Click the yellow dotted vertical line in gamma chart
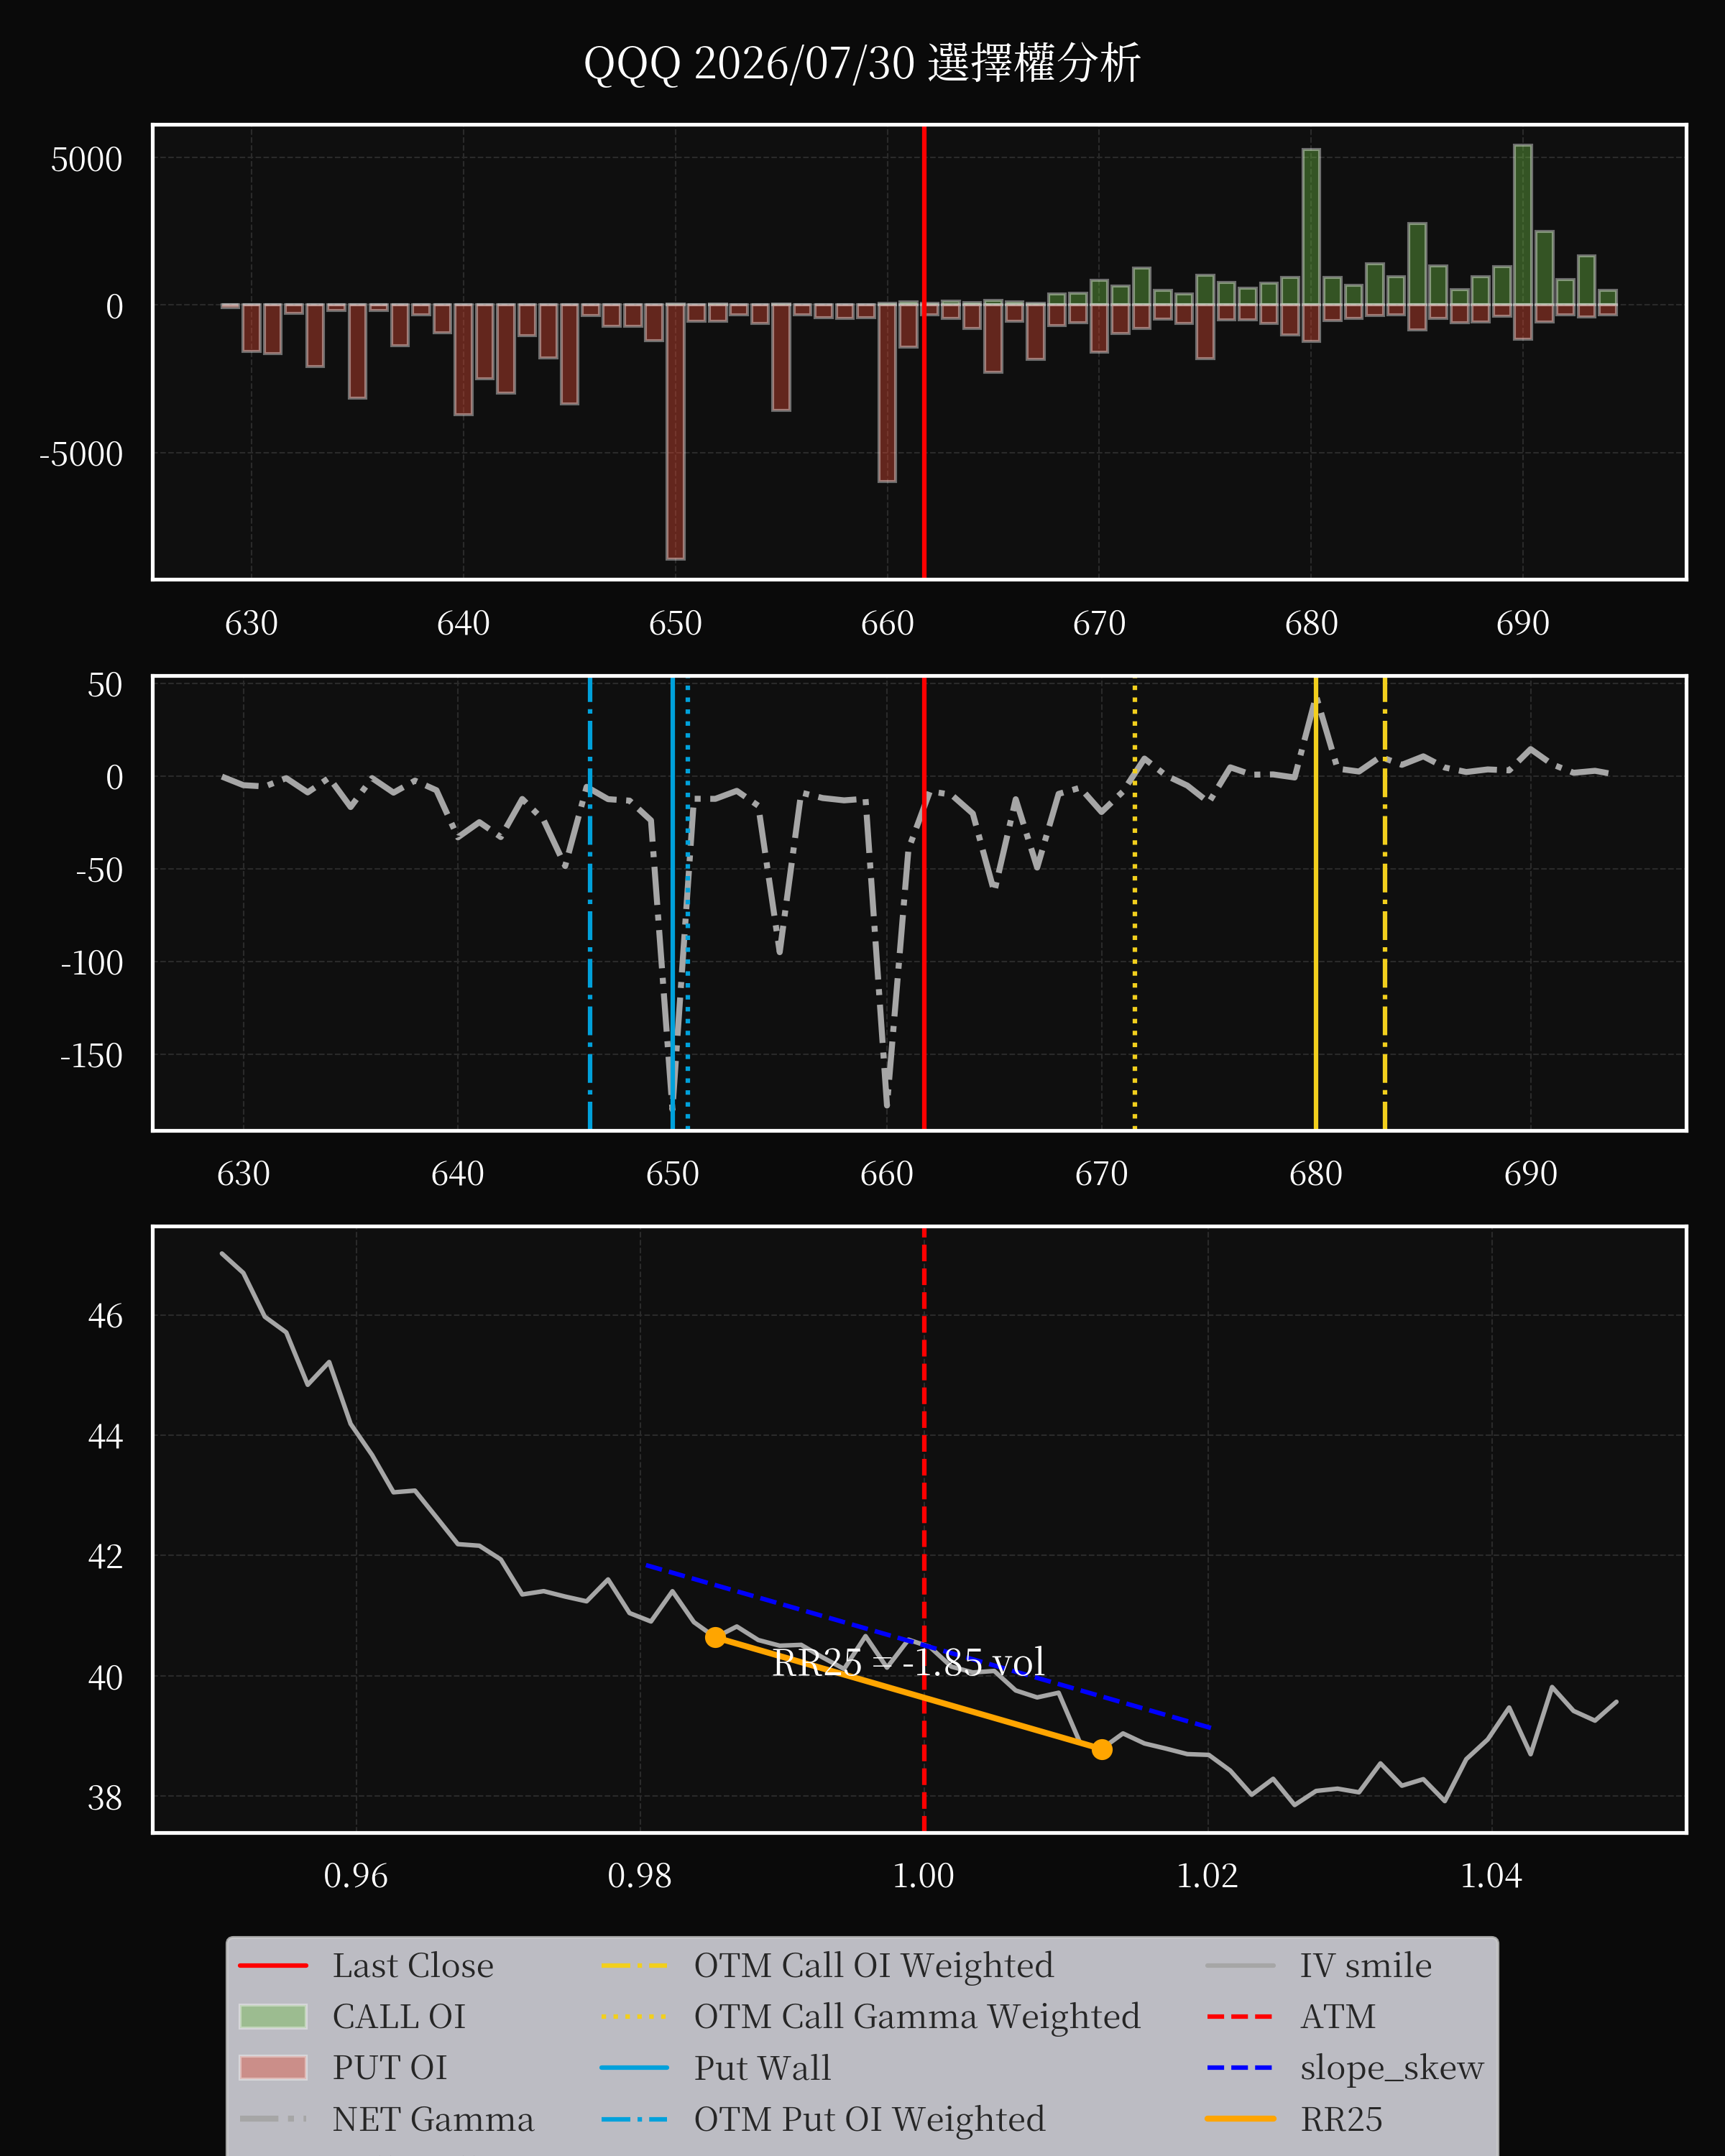Image resolution: width=1725 pixels, height=2156 pixels. [1135, 904]
